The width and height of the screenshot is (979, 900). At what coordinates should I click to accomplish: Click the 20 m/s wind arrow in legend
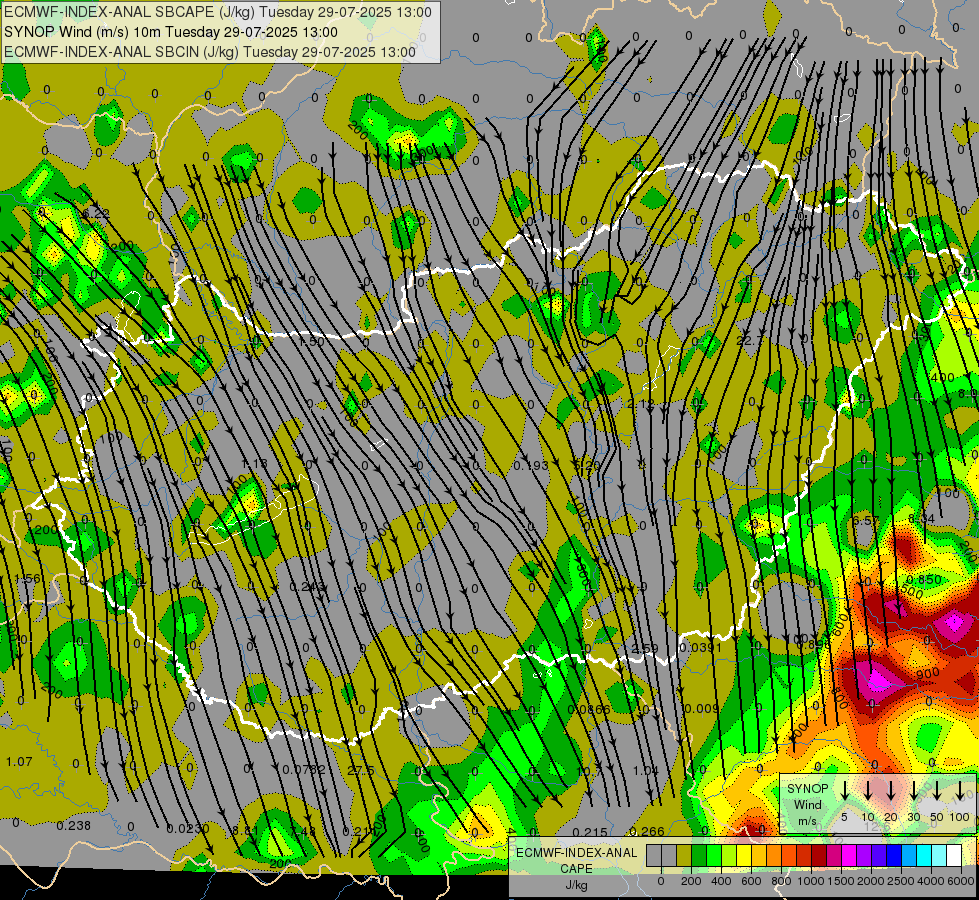tap(891, 789)
